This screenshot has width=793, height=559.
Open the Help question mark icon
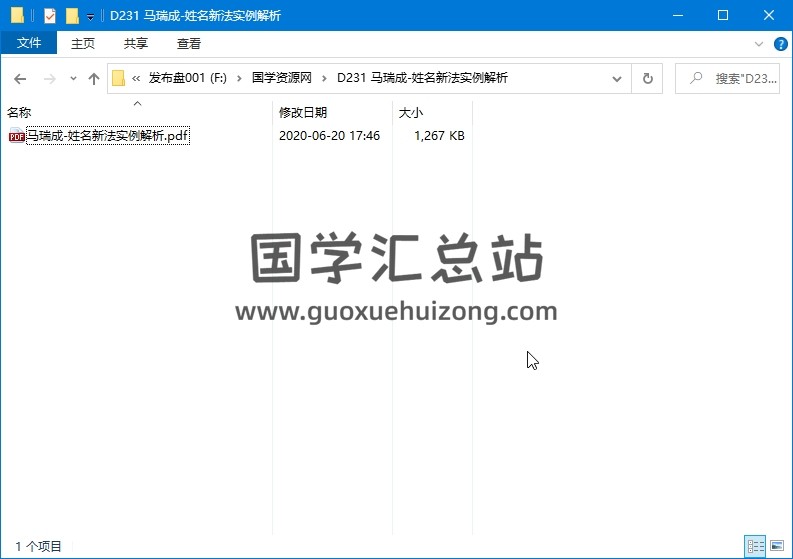780,44
